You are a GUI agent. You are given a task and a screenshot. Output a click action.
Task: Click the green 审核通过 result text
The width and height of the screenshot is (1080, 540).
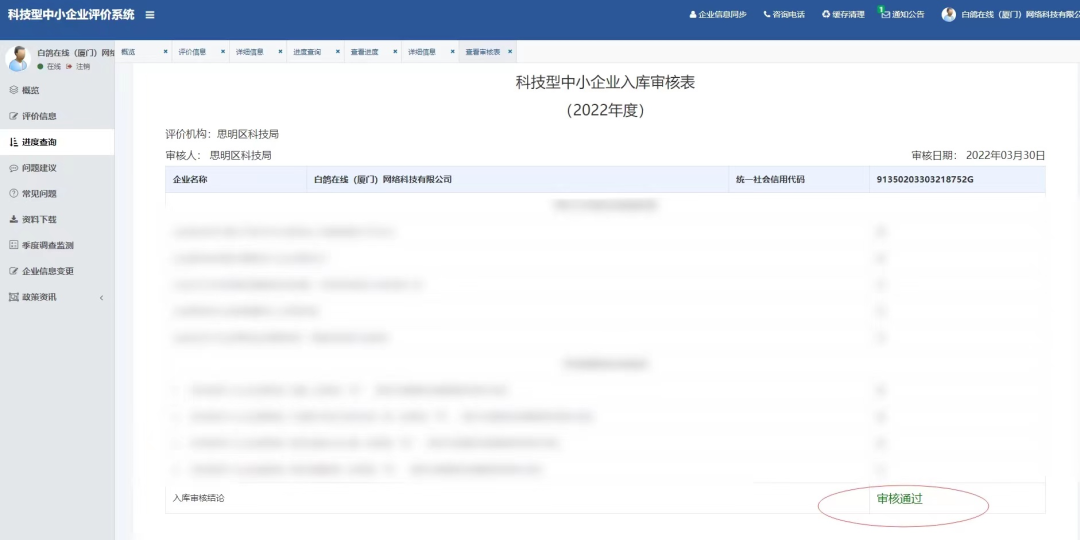coord(899,499)
